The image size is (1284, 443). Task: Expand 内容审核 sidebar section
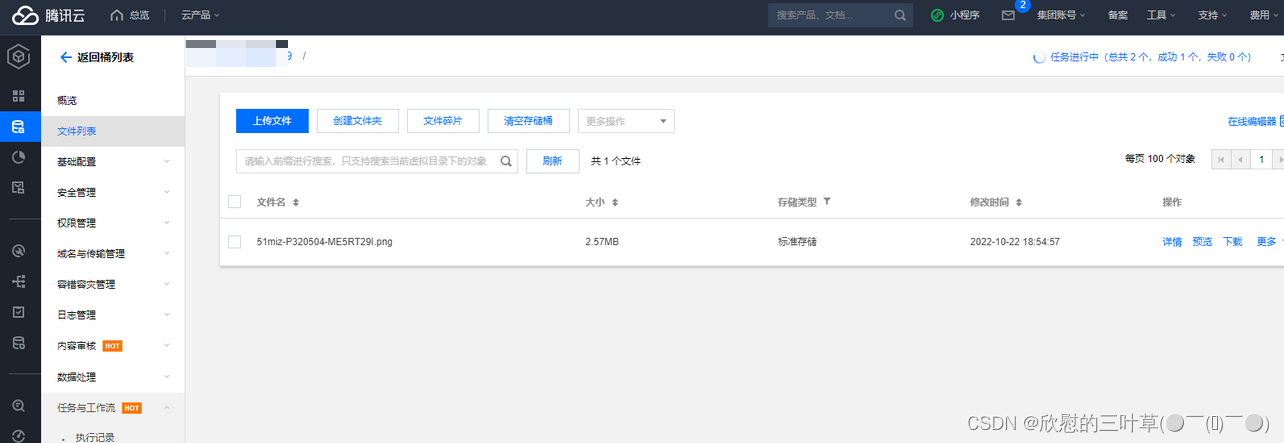tap(113, 346)
